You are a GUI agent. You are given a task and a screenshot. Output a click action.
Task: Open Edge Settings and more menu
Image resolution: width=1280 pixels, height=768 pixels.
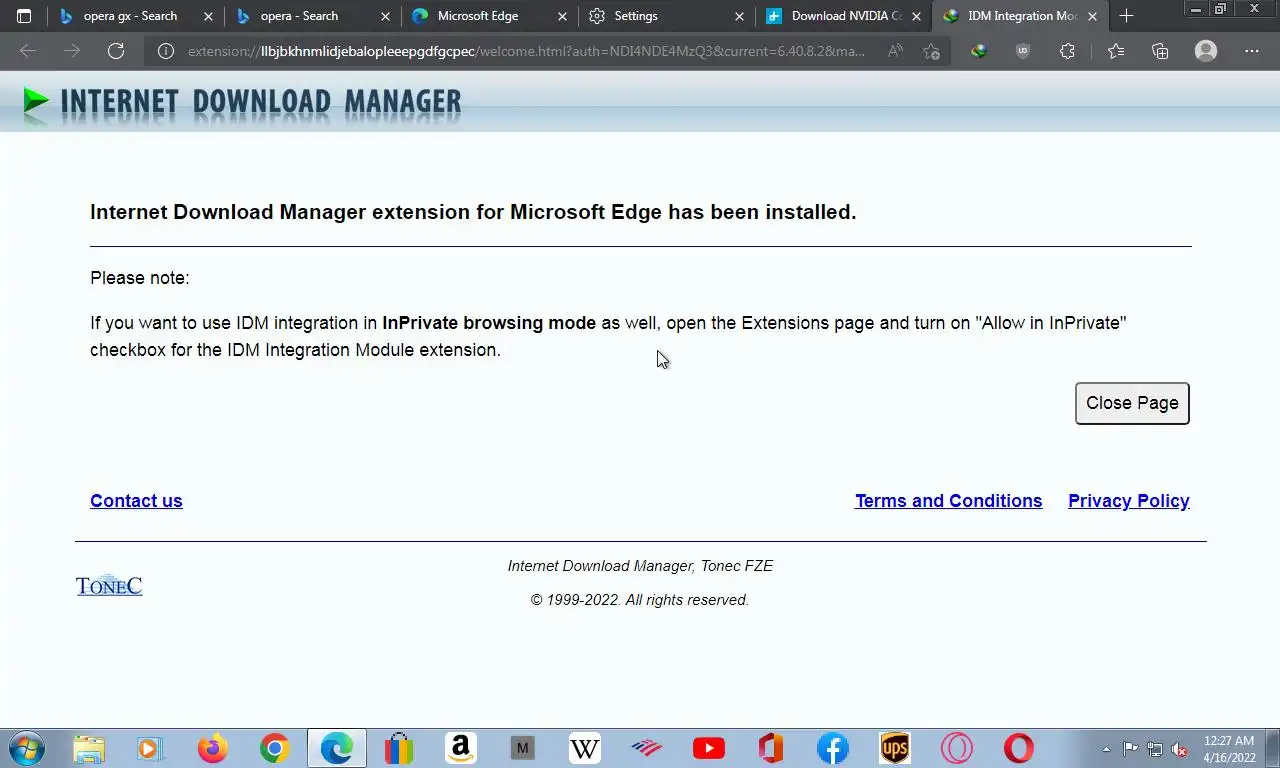tap(1252, 51)
